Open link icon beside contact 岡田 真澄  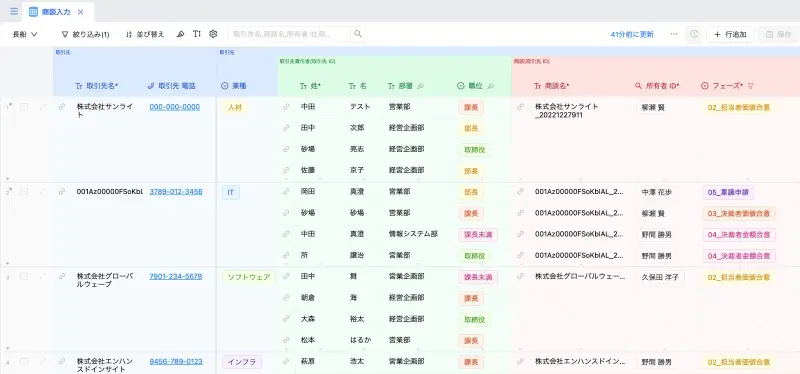pyautogui.click(x=286, y=192)
